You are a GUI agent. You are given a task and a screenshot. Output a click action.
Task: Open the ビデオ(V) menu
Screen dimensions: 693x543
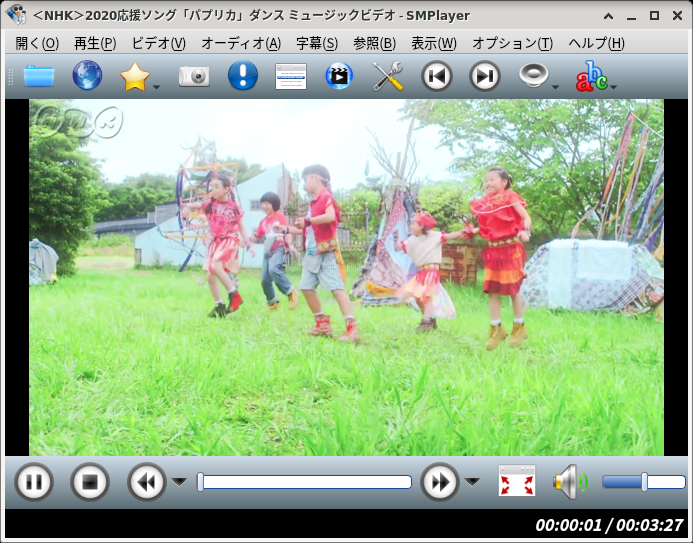(159, 43)
